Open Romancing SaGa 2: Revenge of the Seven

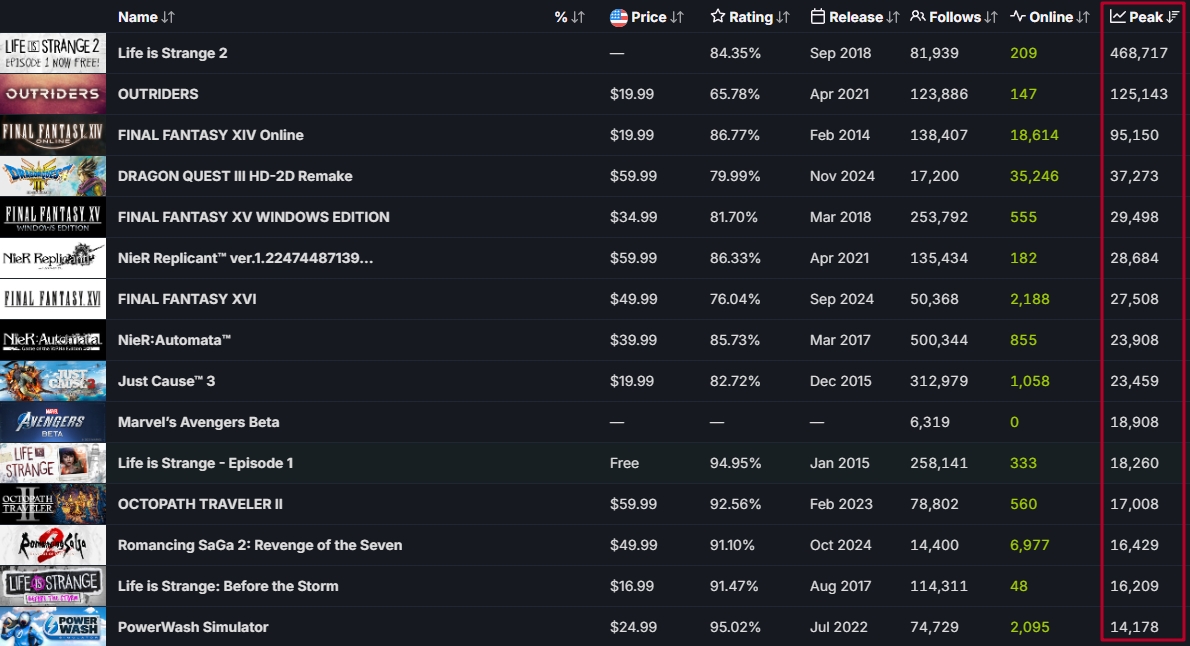(260, 545)
